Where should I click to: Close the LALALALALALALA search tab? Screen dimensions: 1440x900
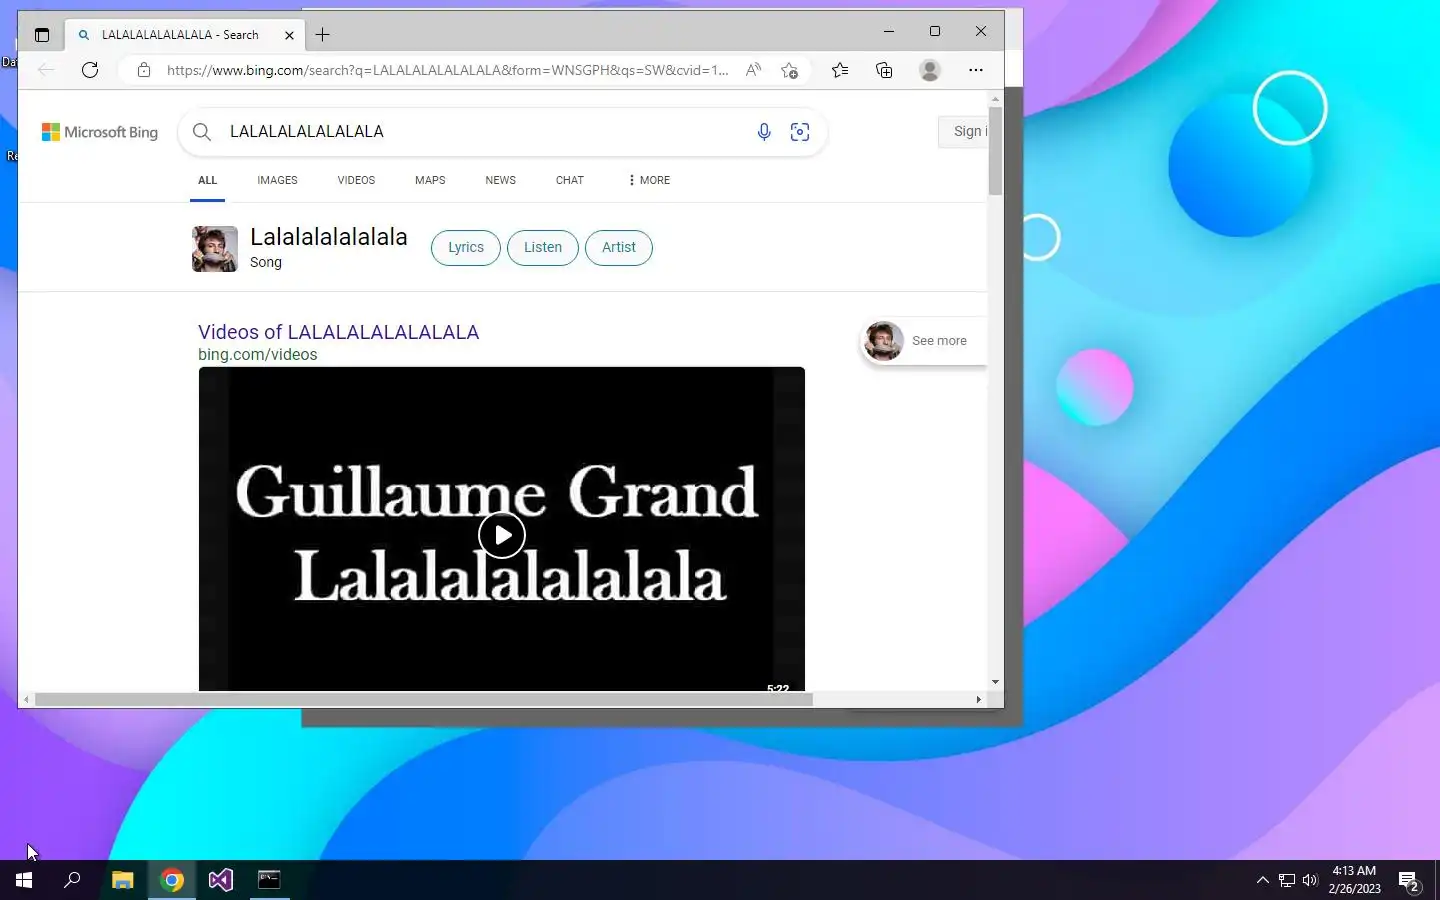289,35
